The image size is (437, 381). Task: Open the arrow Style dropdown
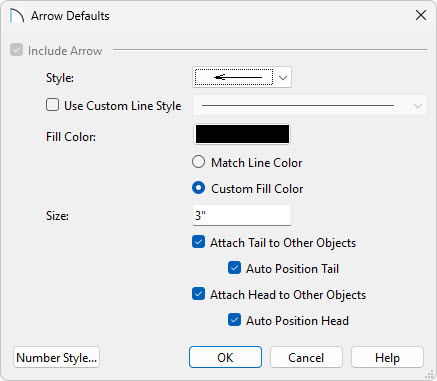pyautogui.click(x=283, y=78)
